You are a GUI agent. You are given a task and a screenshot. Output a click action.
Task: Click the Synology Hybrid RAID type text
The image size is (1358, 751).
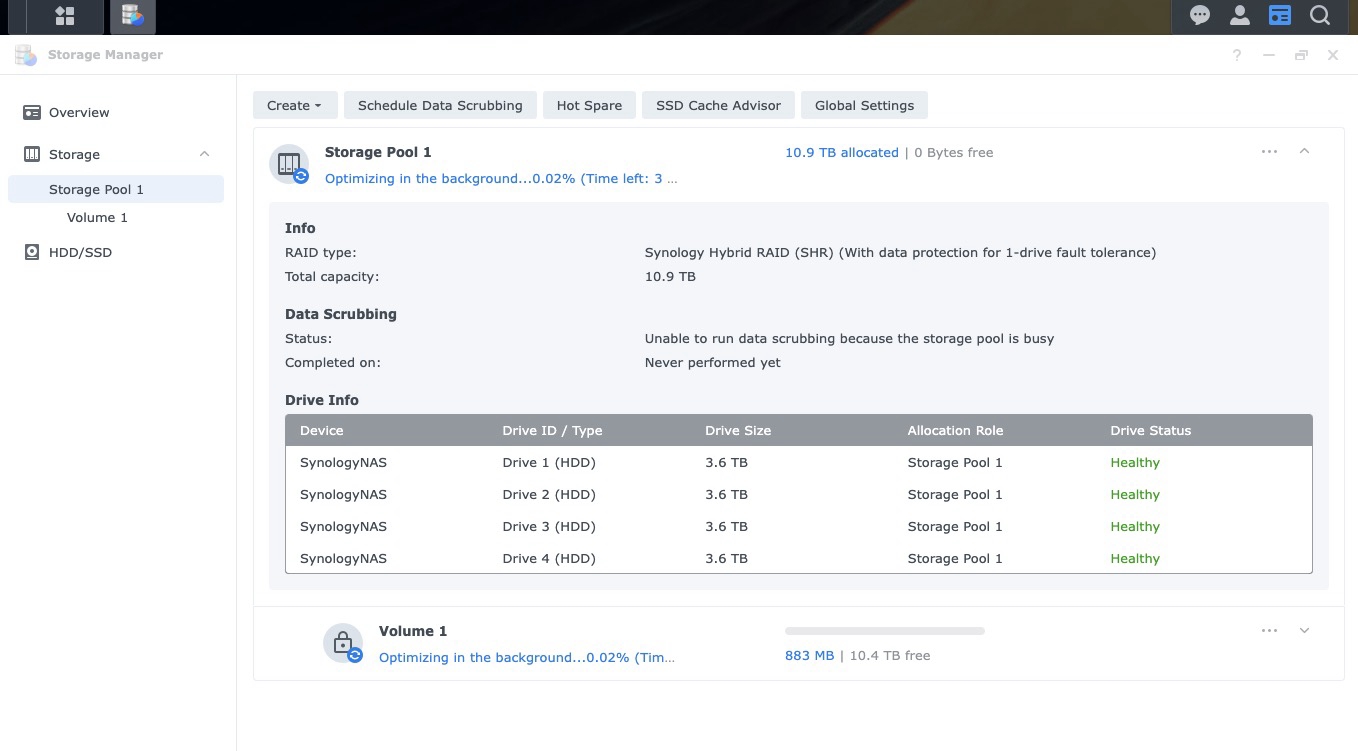click(900, 253)
